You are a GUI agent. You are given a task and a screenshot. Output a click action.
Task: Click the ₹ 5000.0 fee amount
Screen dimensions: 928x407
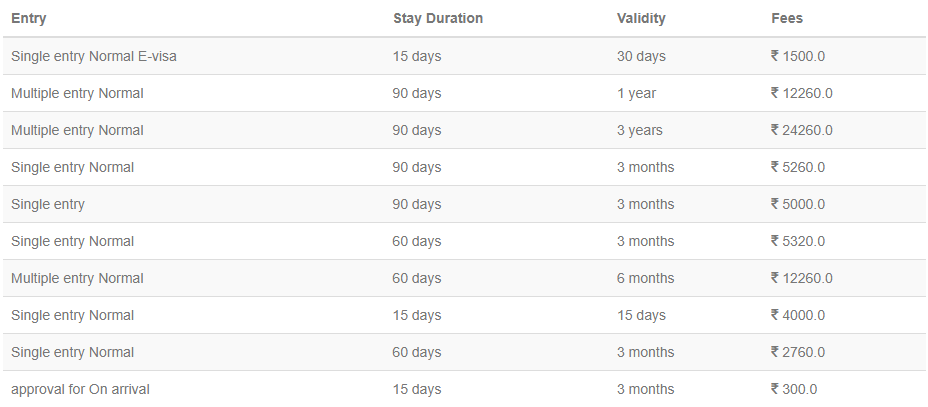(798, 204)
